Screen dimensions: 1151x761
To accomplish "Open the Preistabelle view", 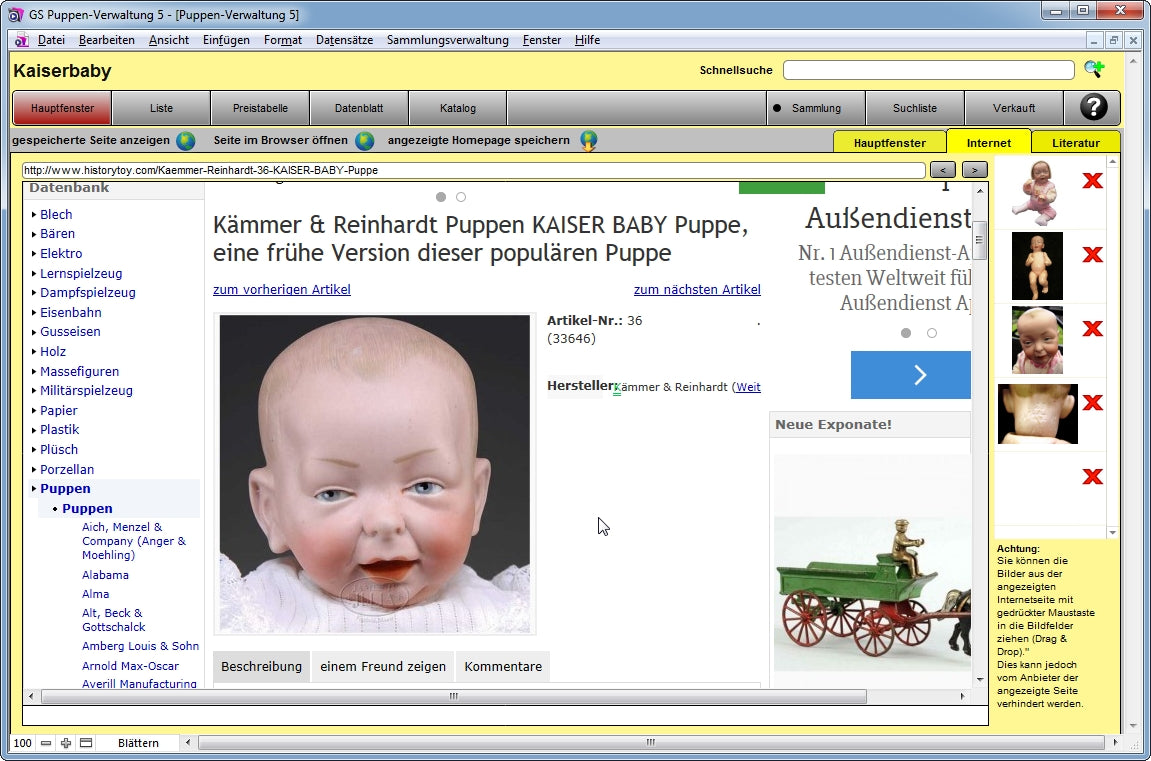I will [260, 108].
